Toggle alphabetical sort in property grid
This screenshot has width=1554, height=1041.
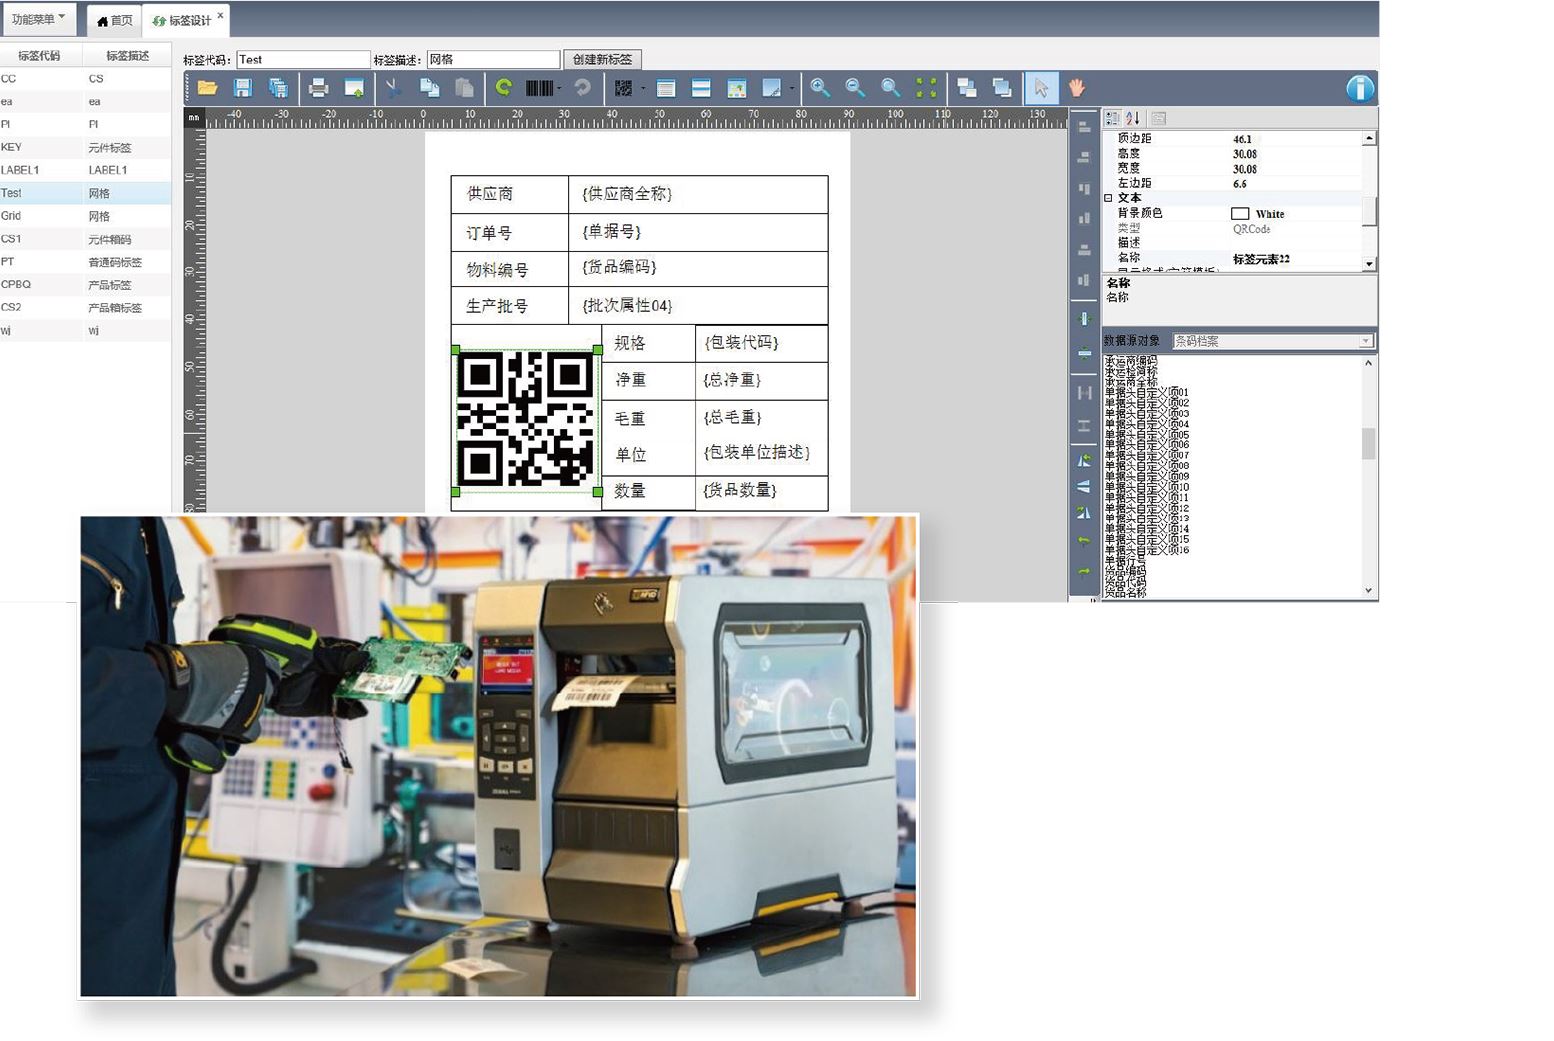point(1133,118)
